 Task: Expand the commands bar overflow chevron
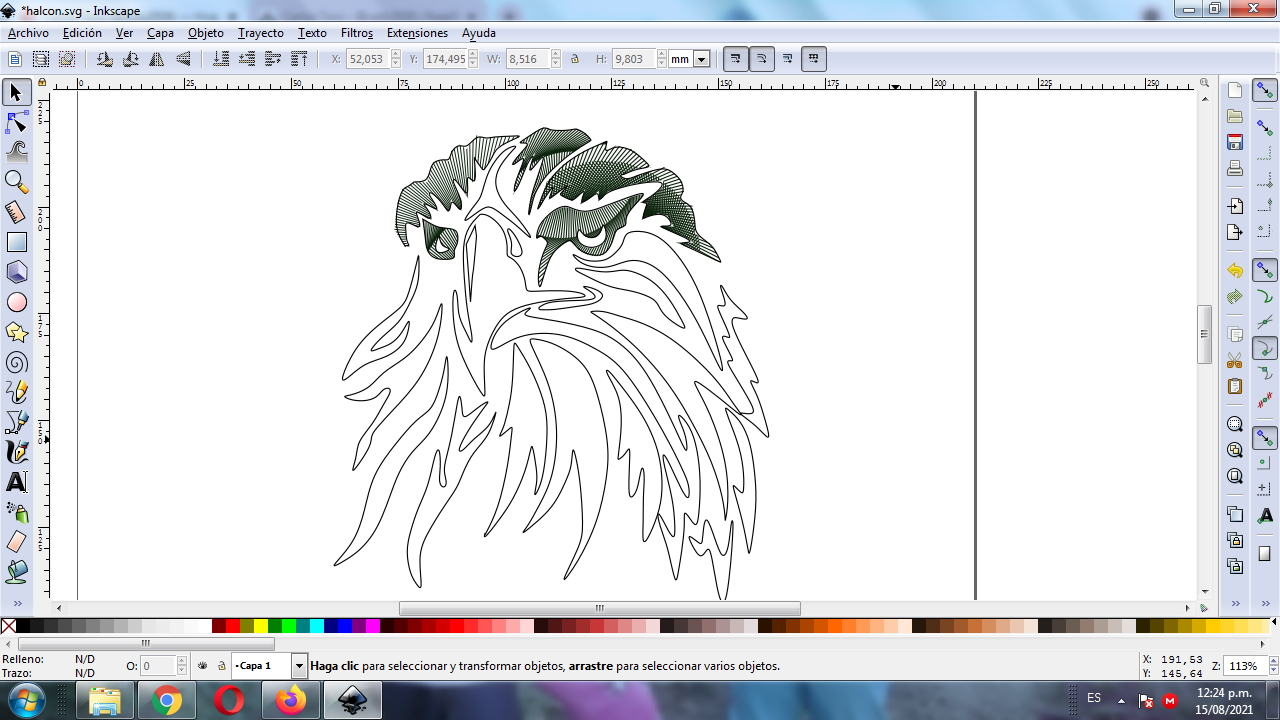pos(1235,604)
